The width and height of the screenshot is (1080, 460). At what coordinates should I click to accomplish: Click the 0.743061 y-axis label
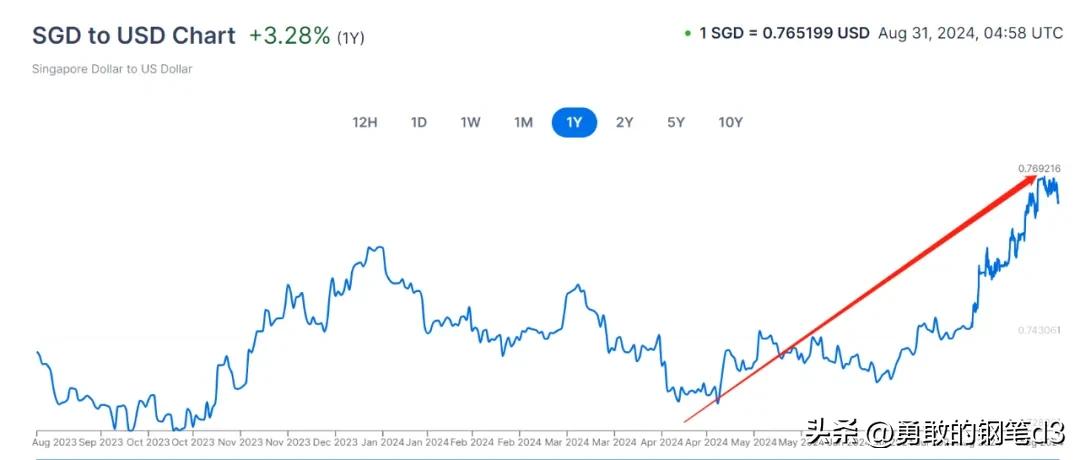tap(1038, 330)
